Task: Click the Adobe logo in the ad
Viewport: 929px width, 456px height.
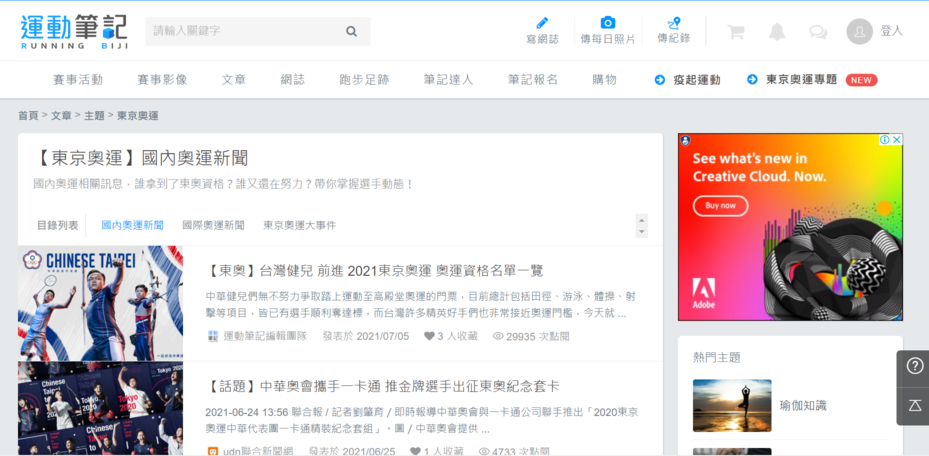Action: 703,294
